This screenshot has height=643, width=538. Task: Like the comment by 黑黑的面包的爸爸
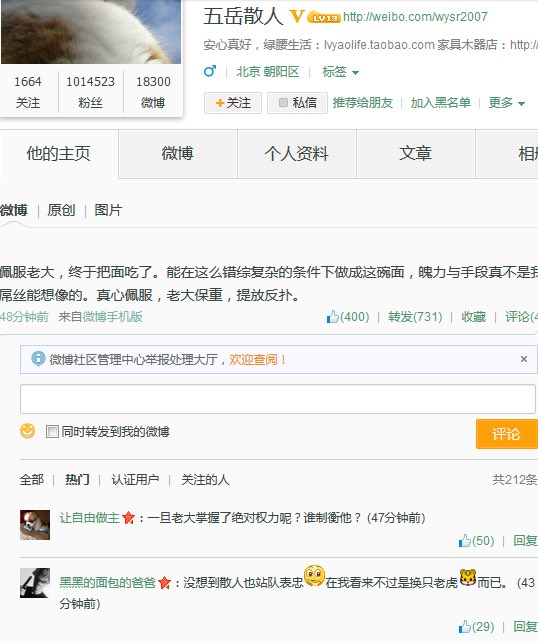click(476, 627)
